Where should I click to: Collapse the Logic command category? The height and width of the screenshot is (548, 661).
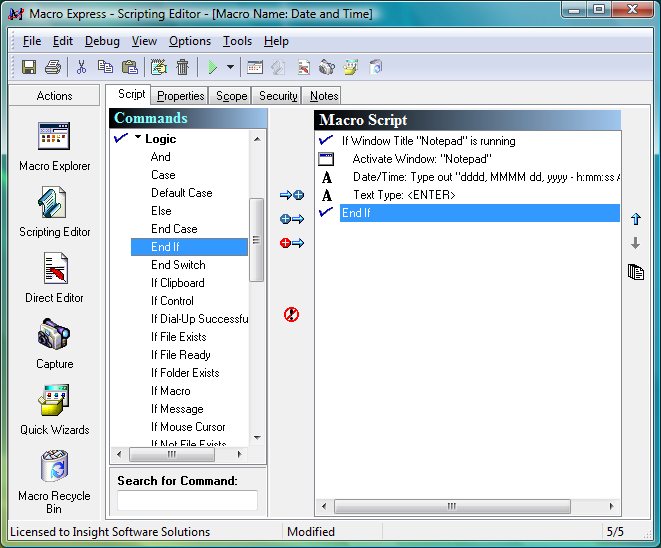138,137
